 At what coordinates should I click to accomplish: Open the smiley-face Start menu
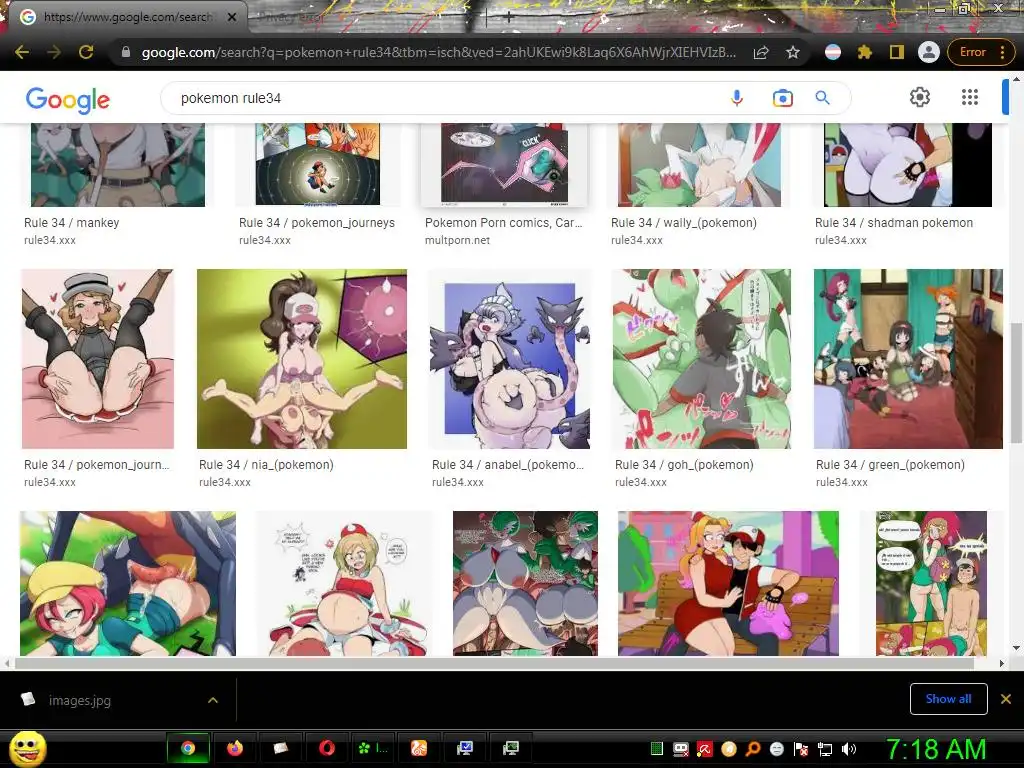[28, 748]
